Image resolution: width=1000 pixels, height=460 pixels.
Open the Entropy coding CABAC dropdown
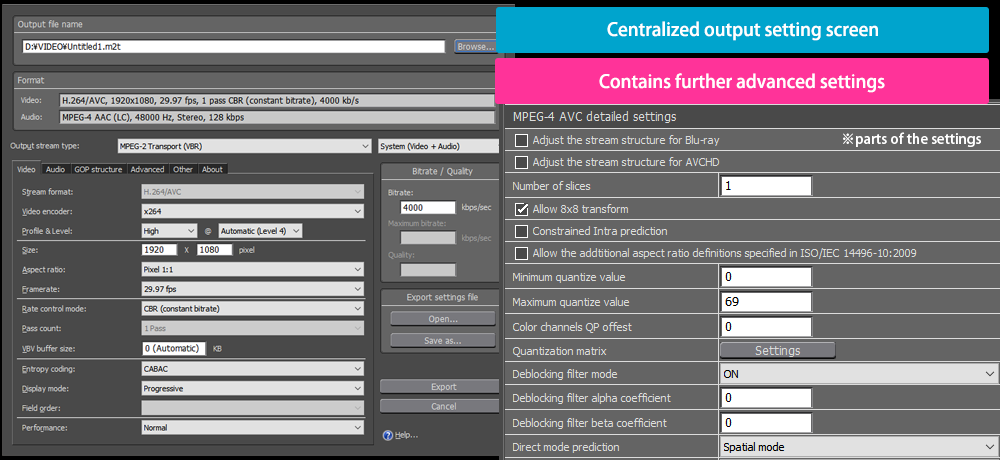coord(253,369)
